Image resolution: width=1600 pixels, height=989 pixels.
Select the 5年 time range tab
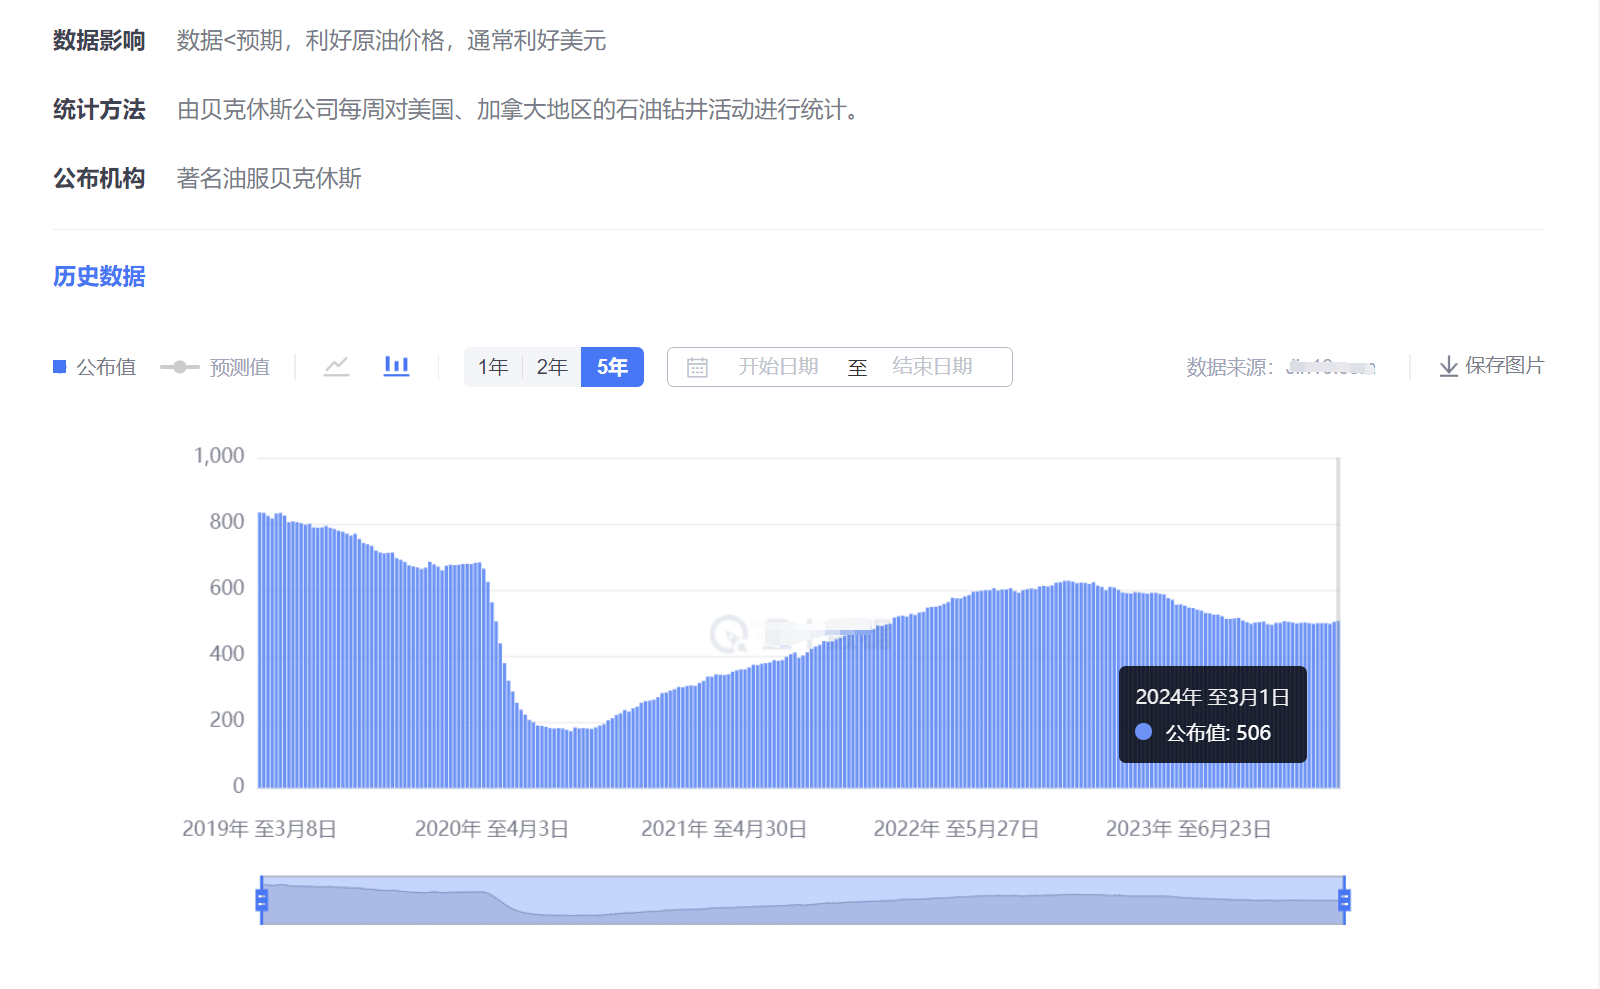(612, 366)
